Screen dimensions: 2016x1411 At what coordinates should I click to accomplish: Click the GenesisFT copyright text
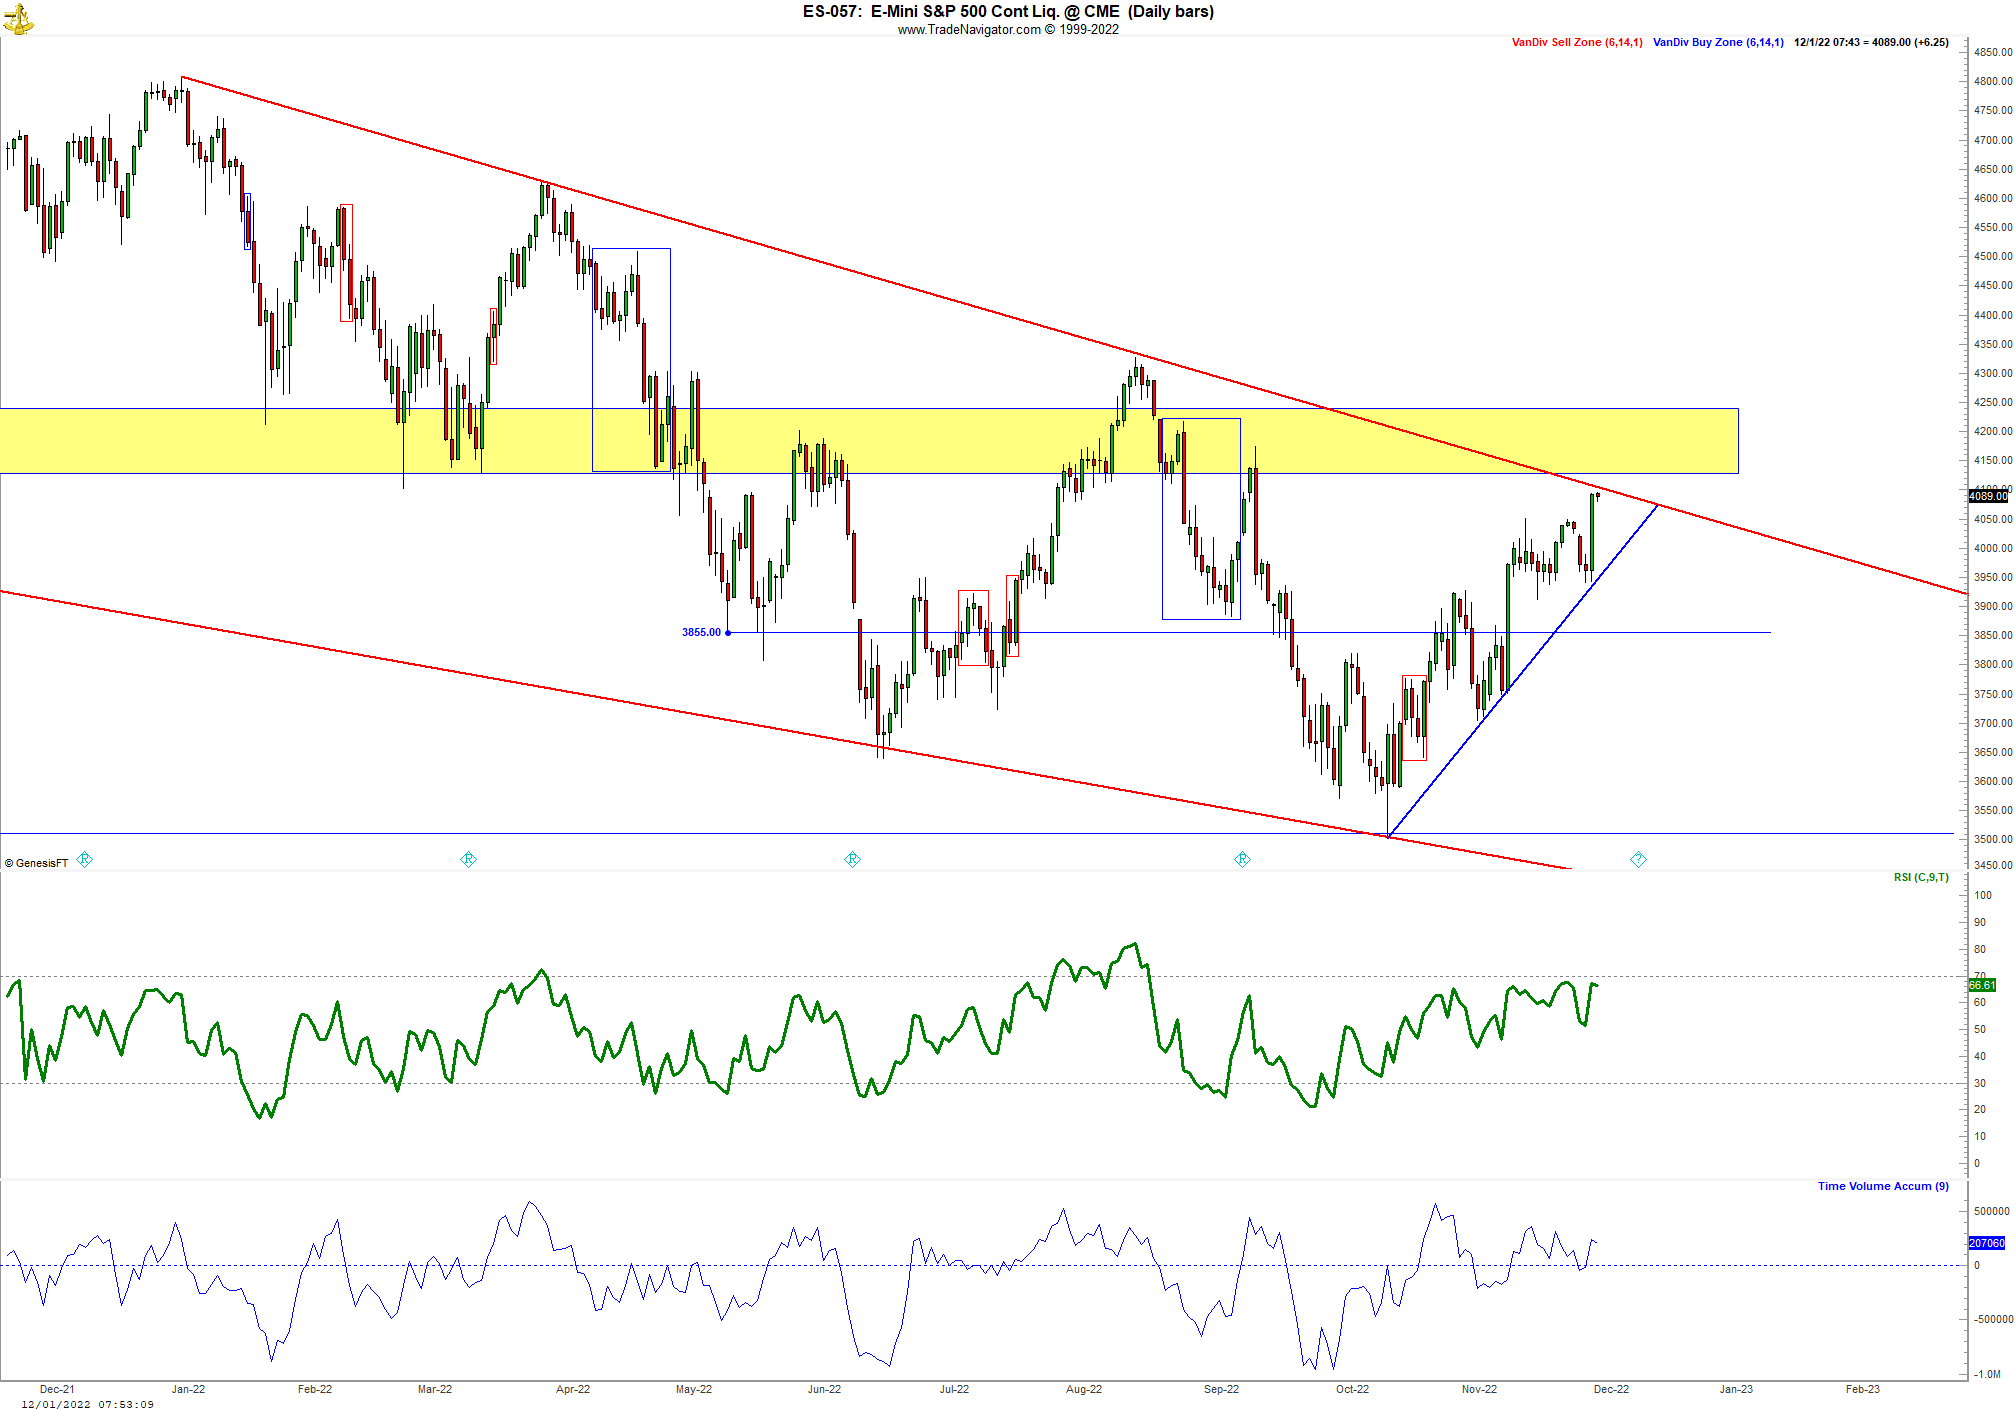click(x=37, y=863)
